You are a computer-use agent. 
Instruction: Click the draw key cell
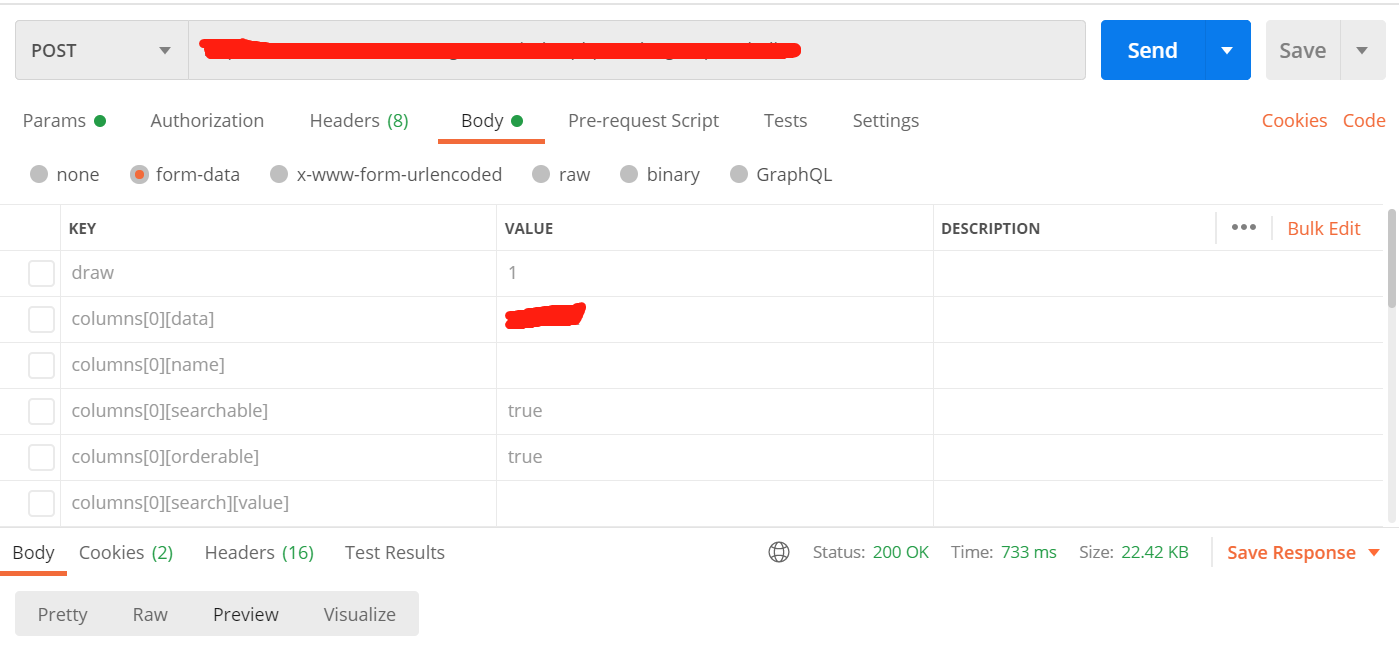pos(278,273)
